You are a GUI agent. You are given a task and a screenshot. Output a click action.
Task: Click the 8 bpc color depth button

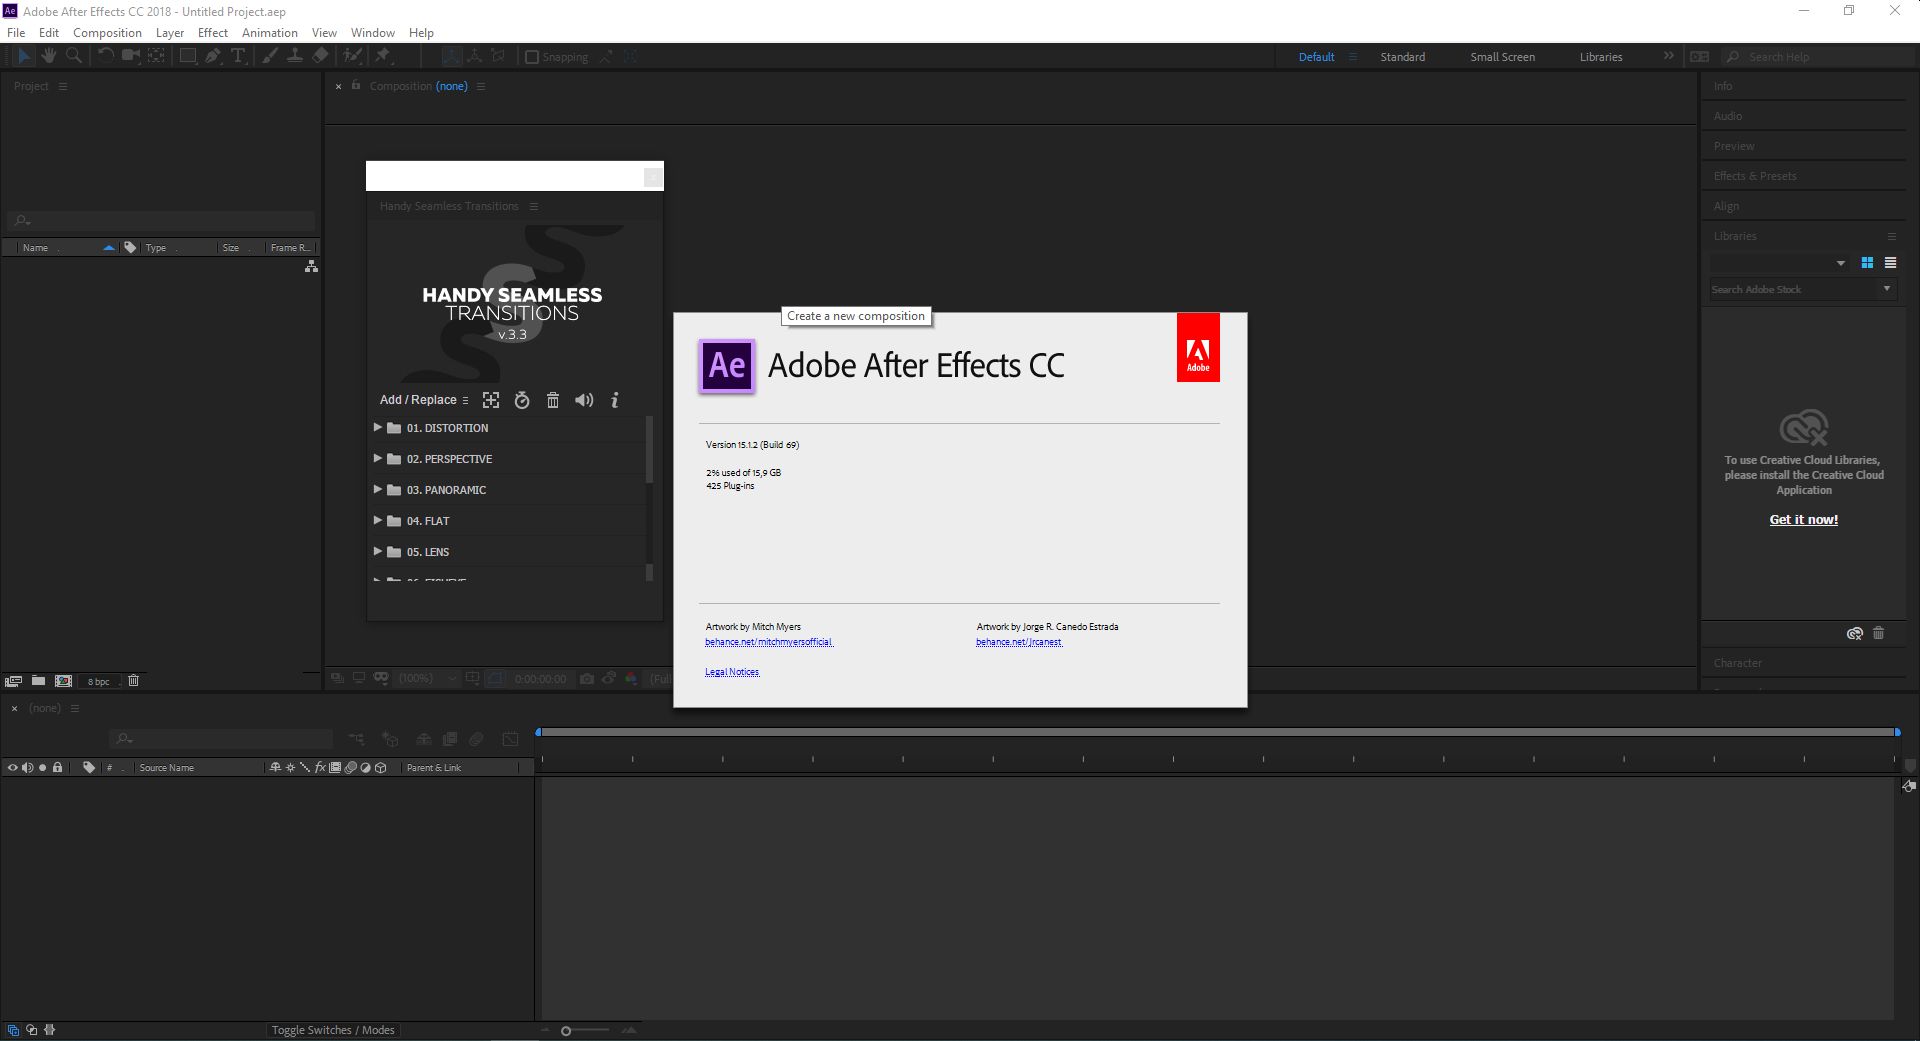tap(99, 682)
